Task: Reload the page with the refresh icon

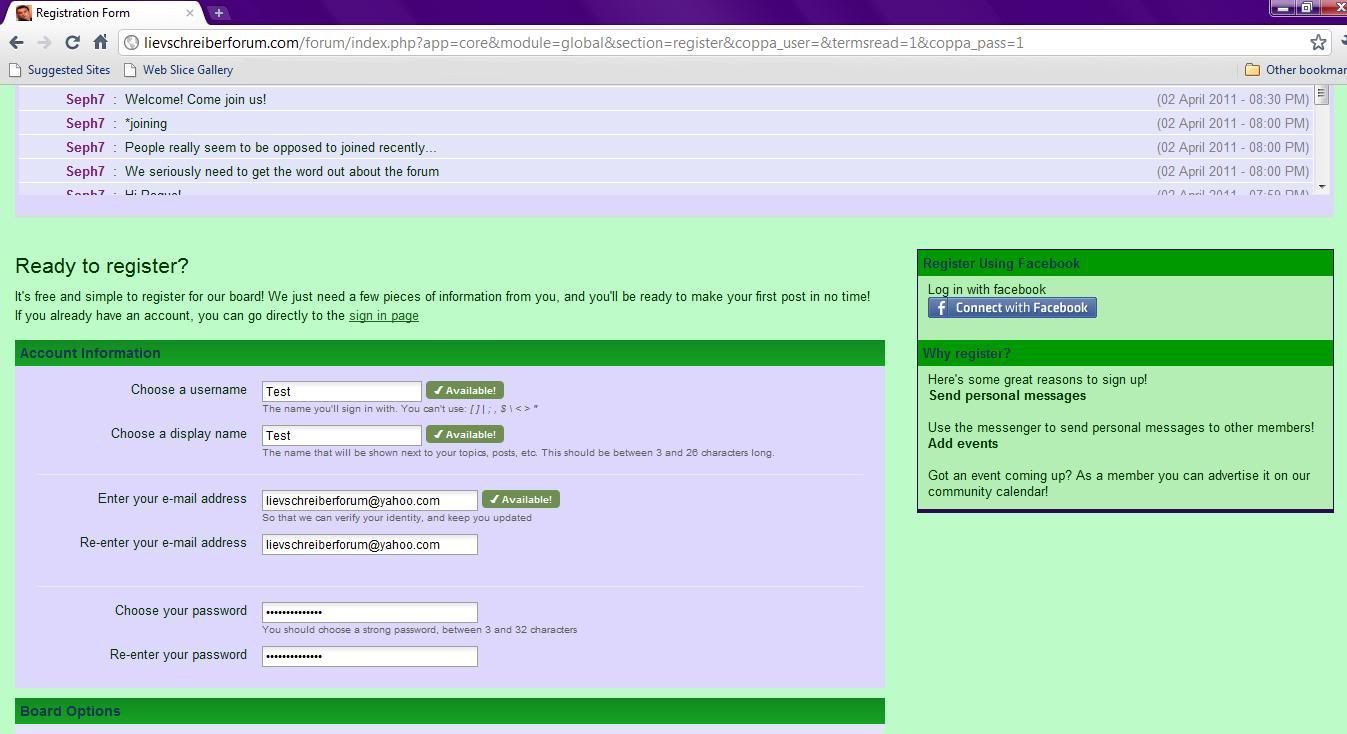Action: [x=72, y=42]
